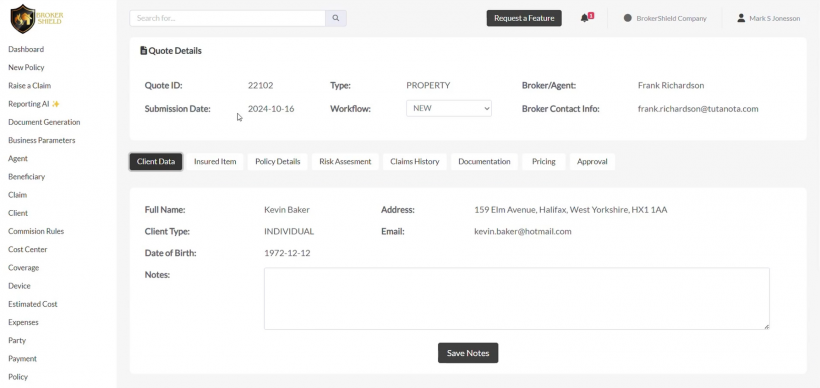Open Device in the sidebar
The width and height of the screenshot is (820, 388).
tap(19, 286)
